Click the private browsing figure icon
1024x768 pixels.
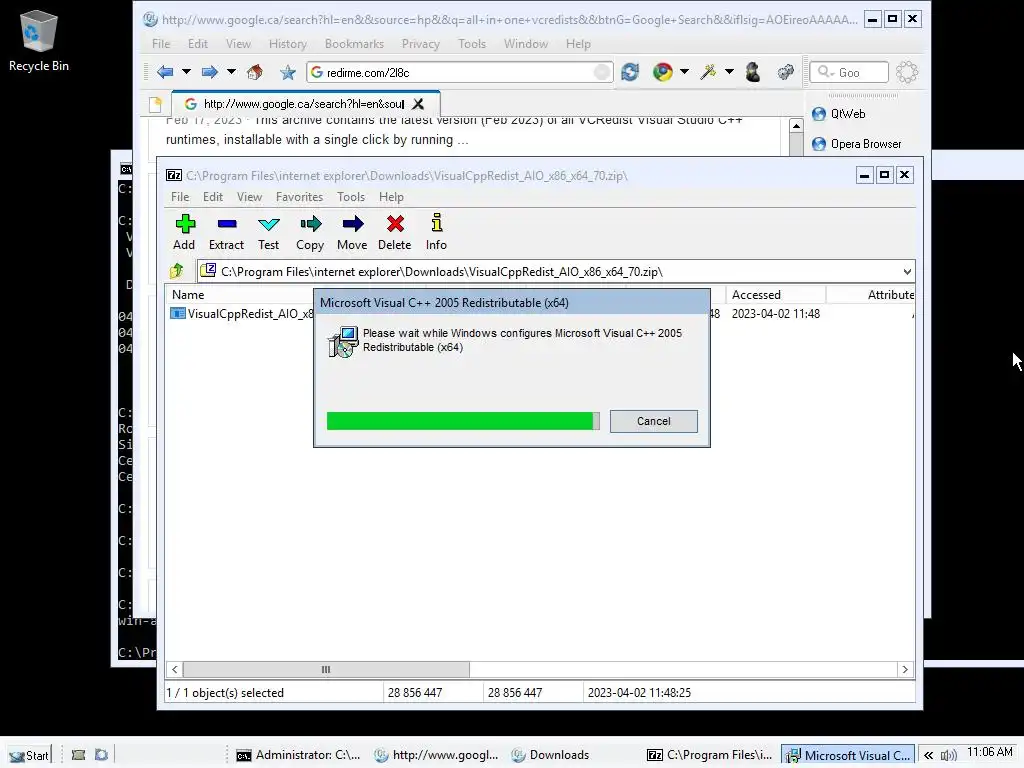pos(753,72)
